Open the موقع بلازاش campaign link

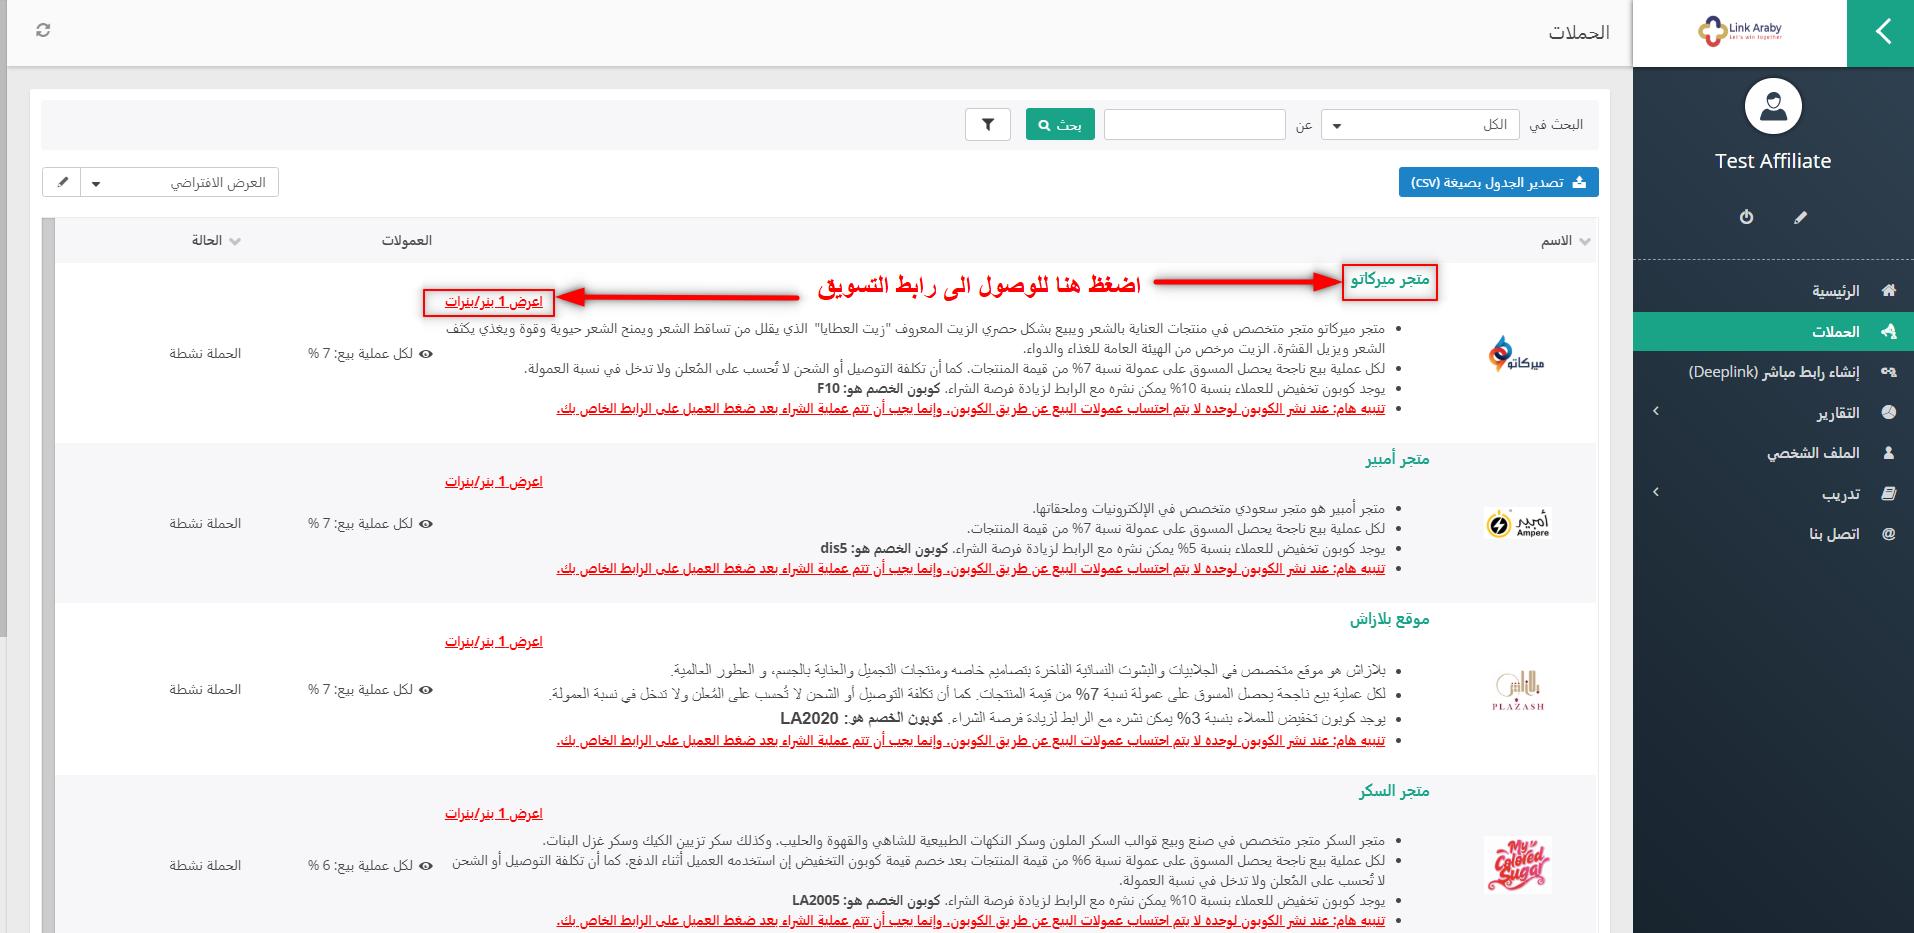point(1390,620)
